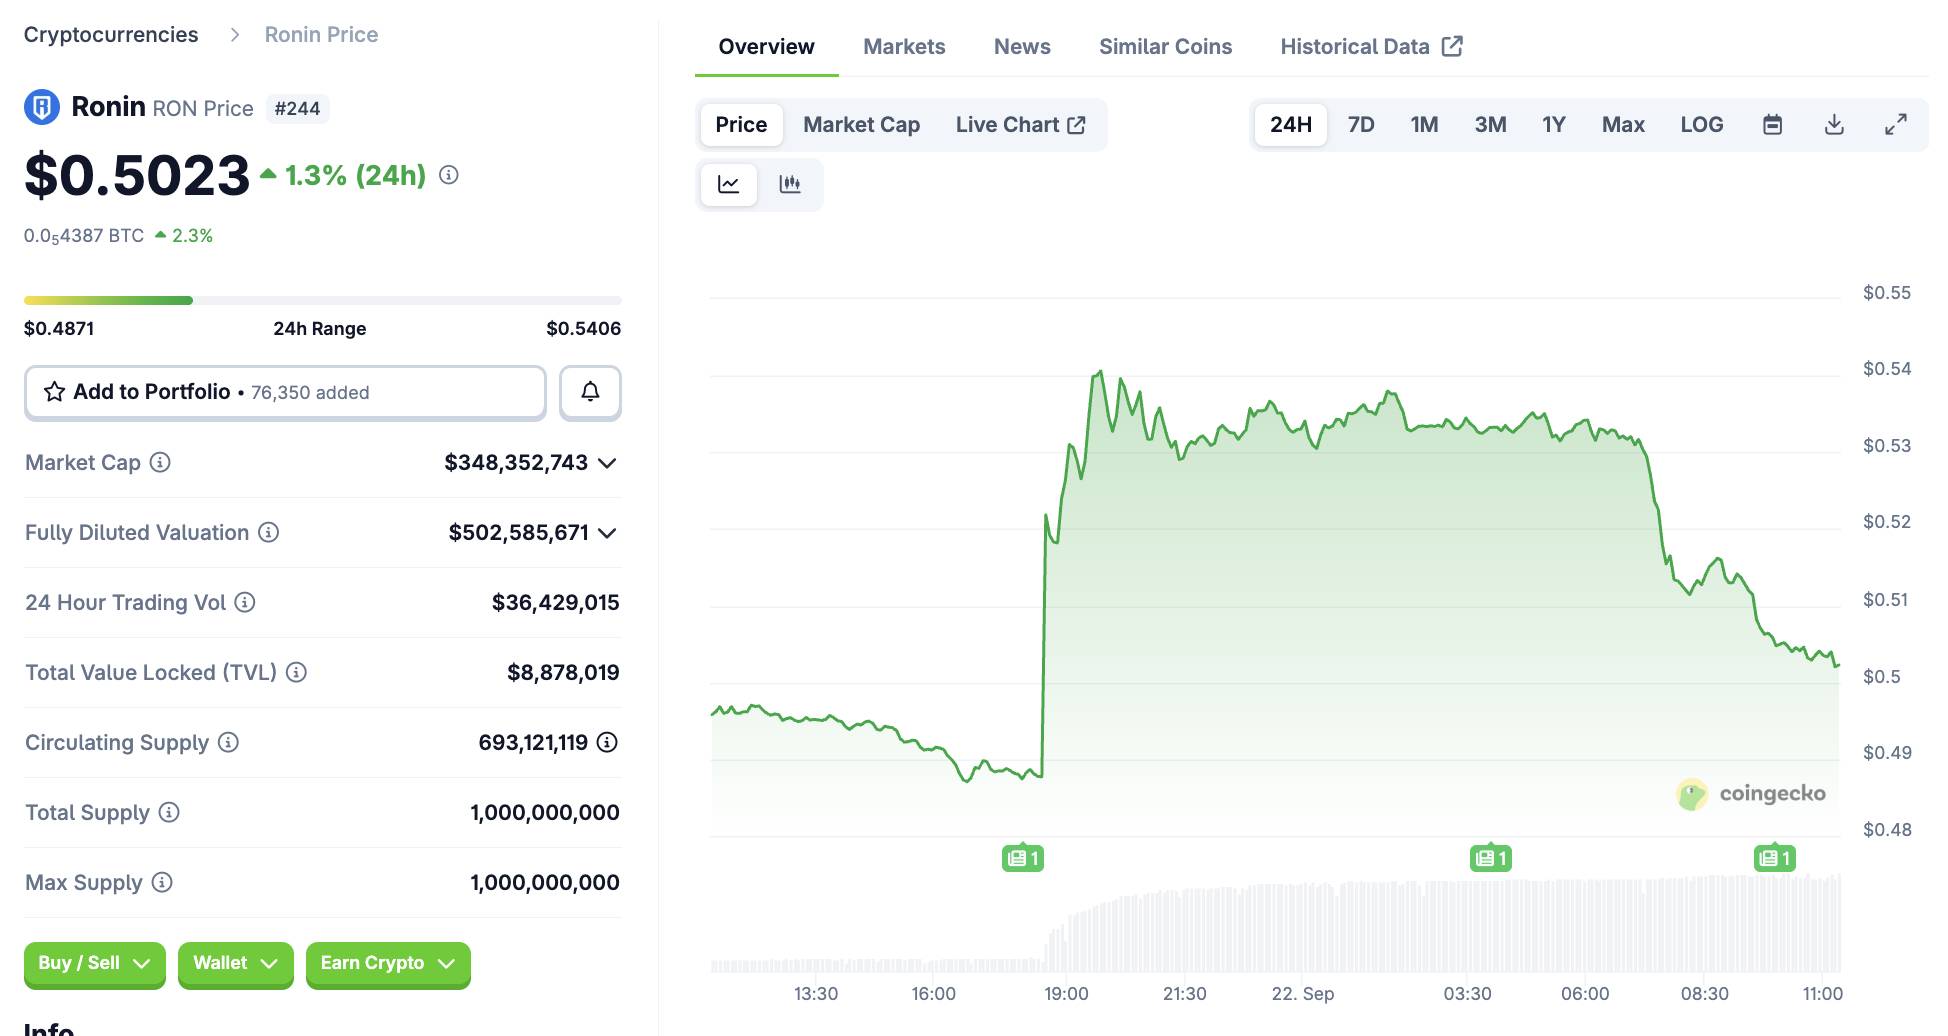Open Fully Diluted Valuation info icon

point(268,532)
